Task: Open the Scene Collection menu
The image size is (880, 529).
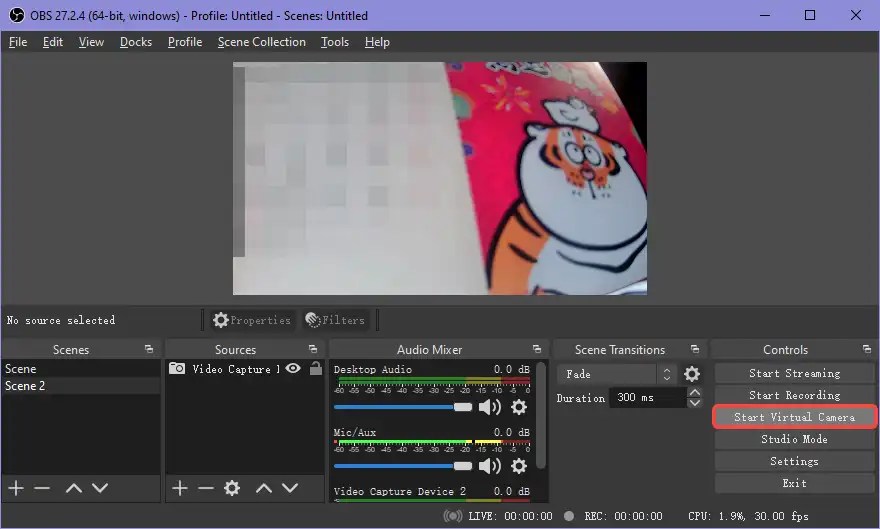Action: tap(262, 42)
